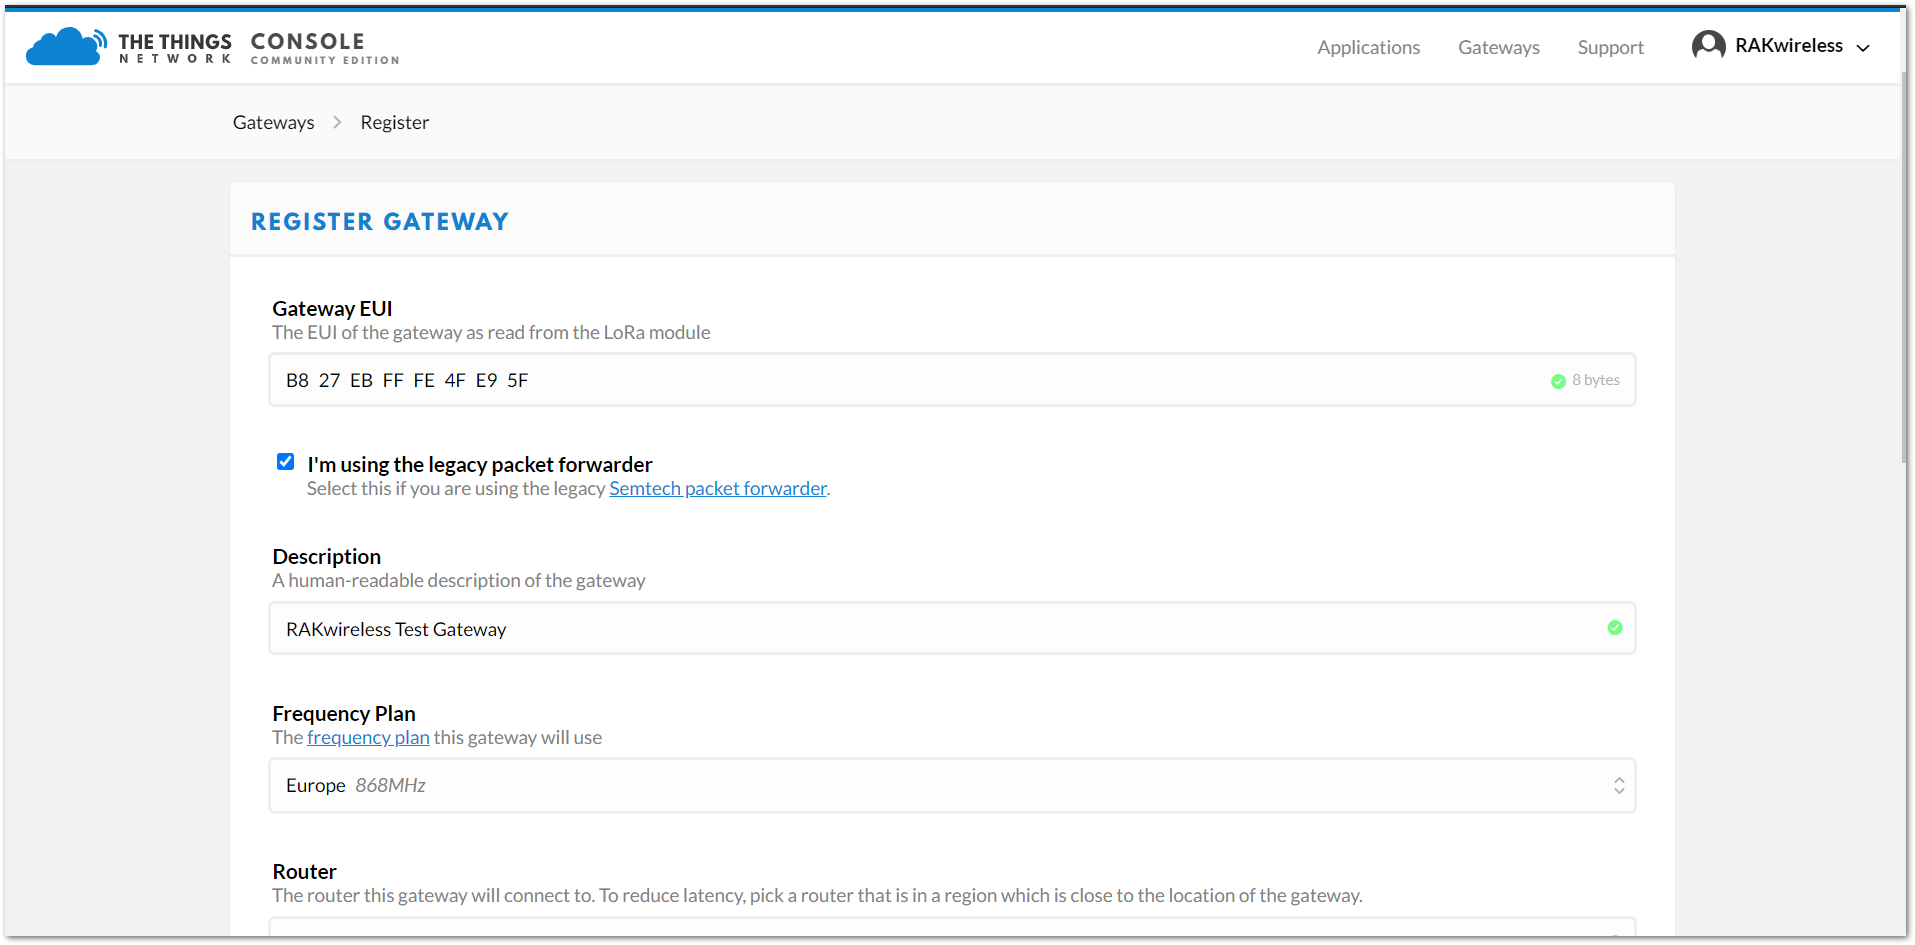Click the breadcrumb arrow between Gateways and Register
The image size is (1915, 945).
point(337,122)
